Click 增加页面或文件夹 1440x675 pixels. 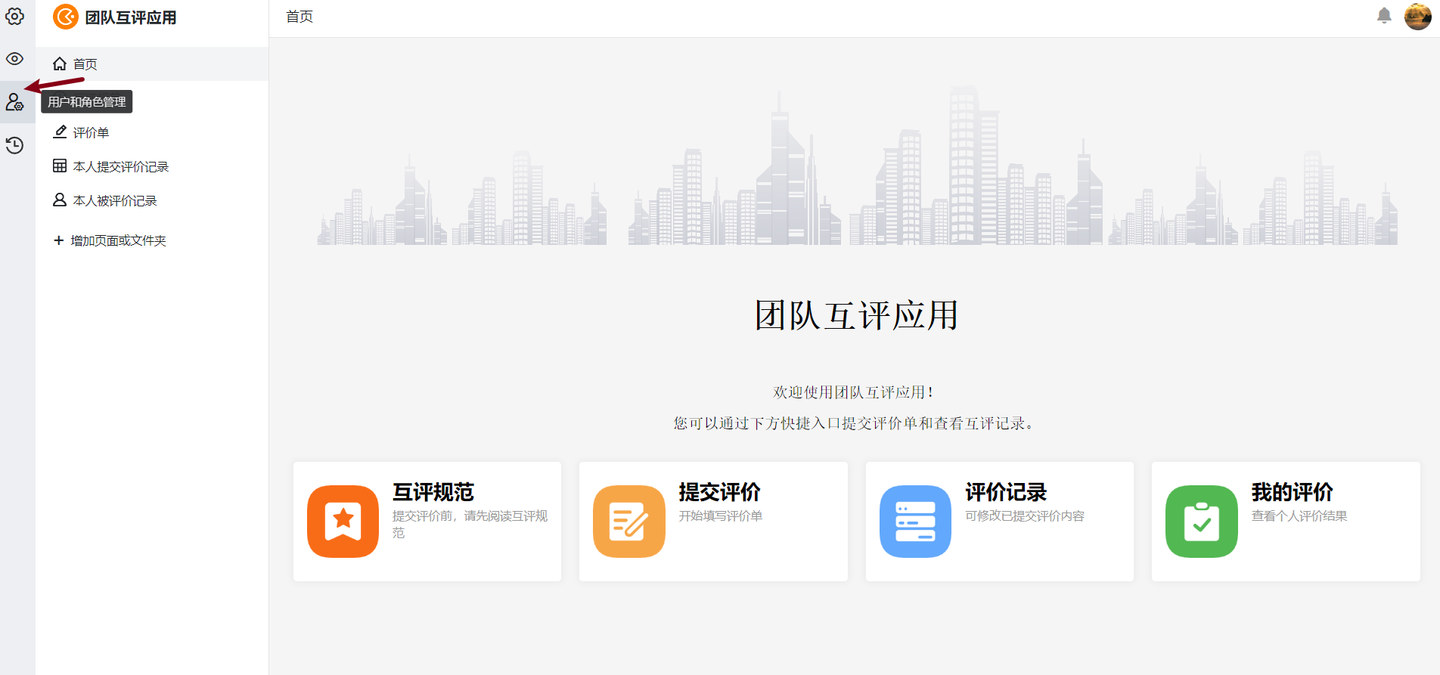point(110,241)
